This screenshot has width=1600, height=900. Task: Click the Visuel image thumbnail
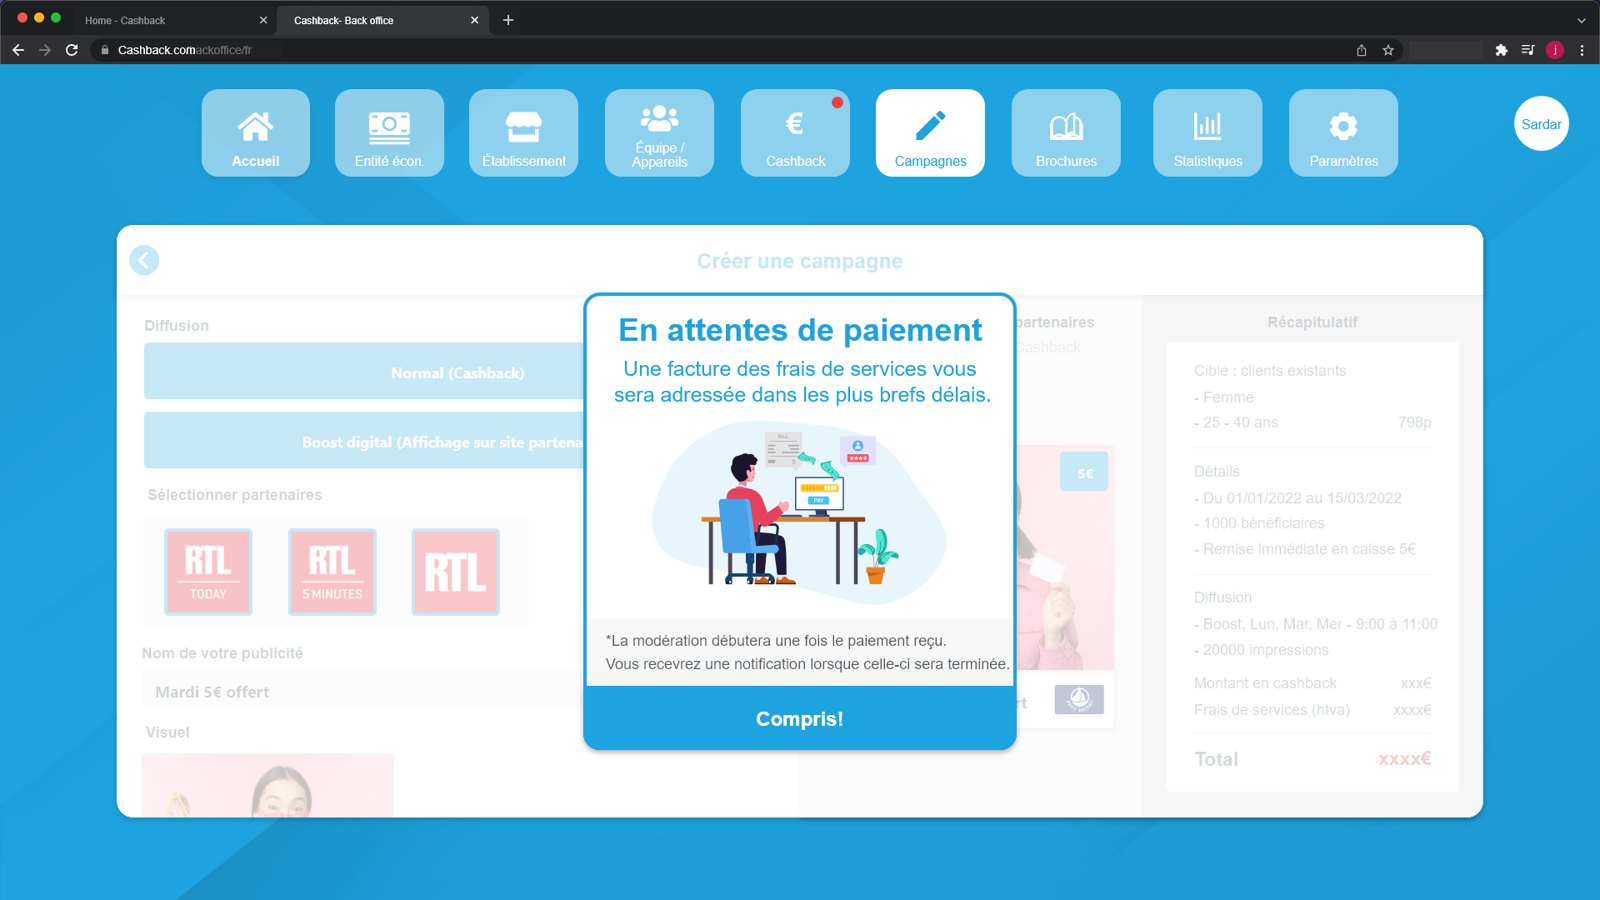click(268, 785)
